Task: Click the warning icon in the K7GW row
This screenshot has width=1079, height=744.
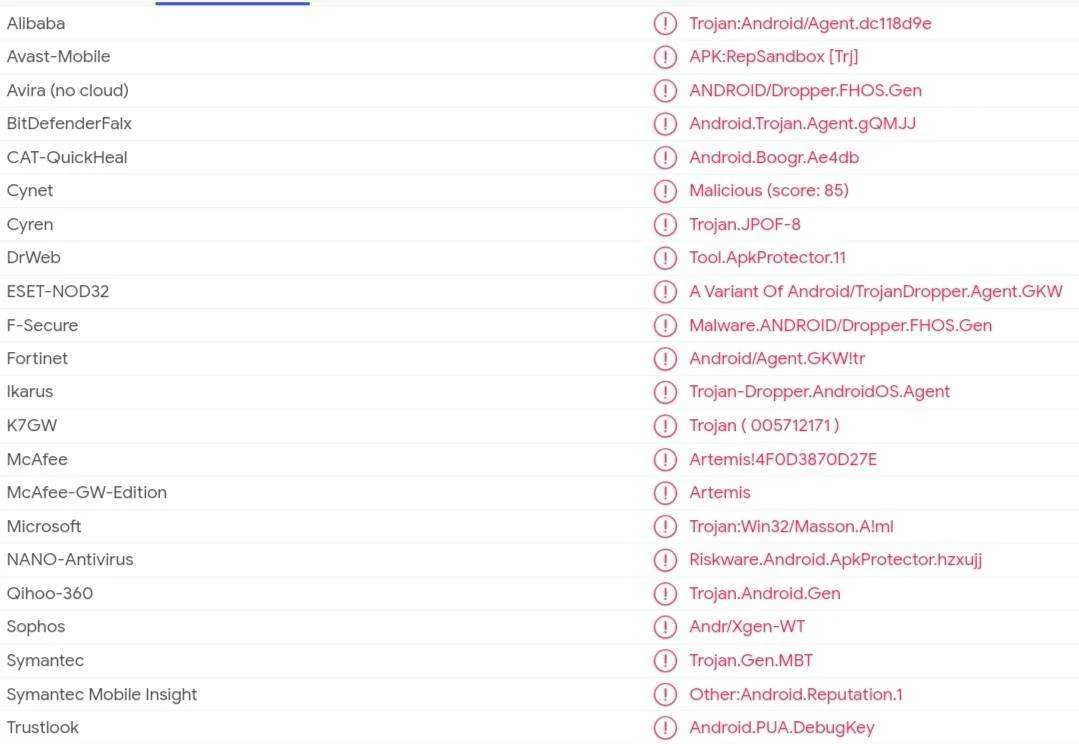Action: coord(665,426)
